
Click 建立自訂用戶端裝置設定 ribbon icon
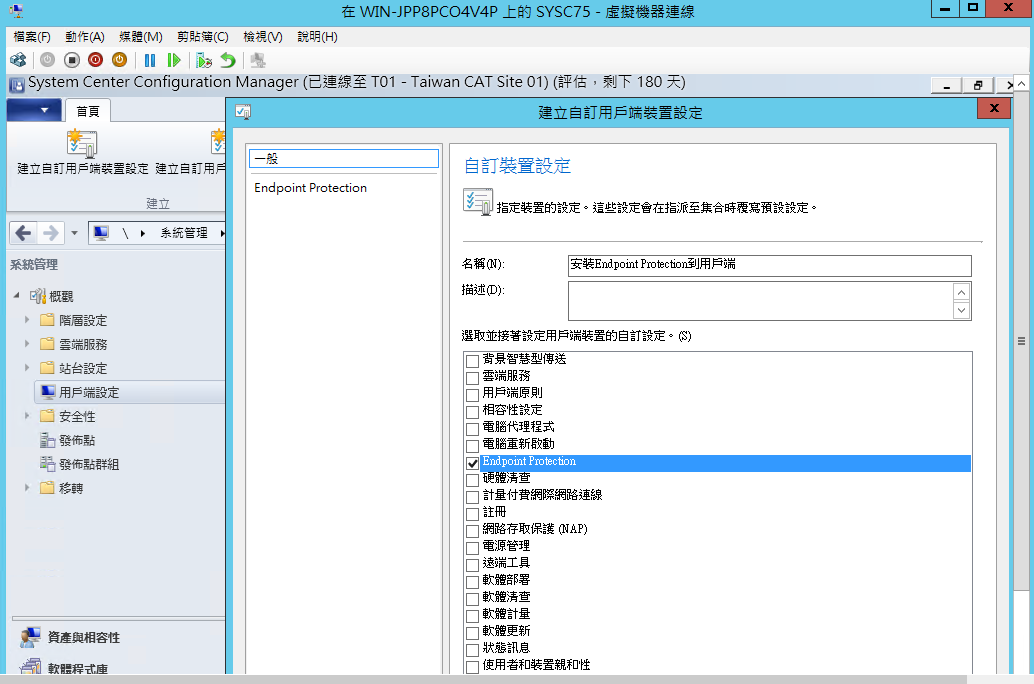click(x=82, y=144)
